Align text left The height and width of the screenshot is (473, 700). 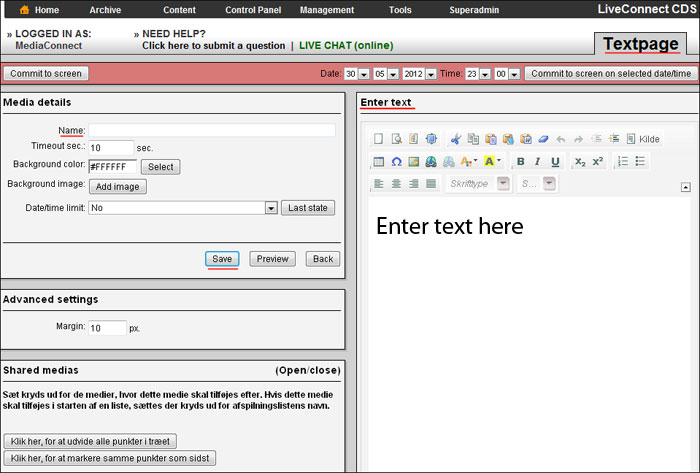coord(379,183)
